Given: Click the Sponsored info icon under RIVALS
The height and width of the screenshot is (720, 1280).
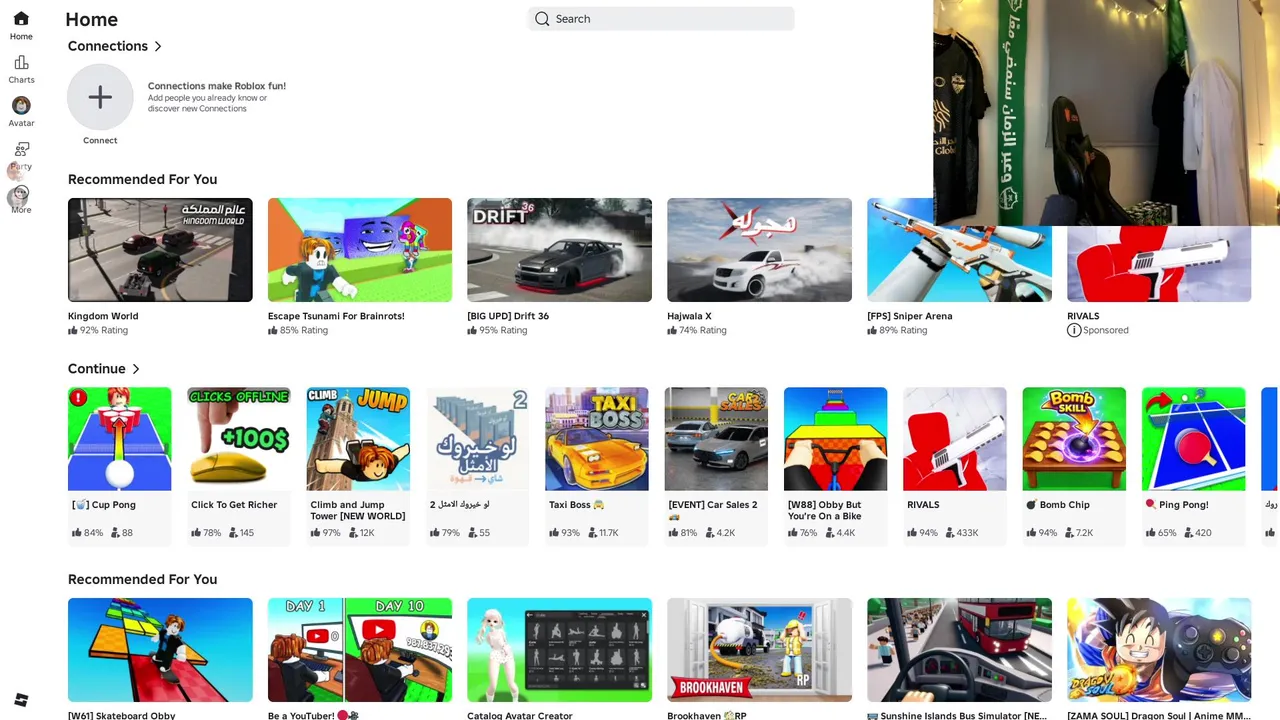Looking at the screenshot, I should tap(1074, 330).
